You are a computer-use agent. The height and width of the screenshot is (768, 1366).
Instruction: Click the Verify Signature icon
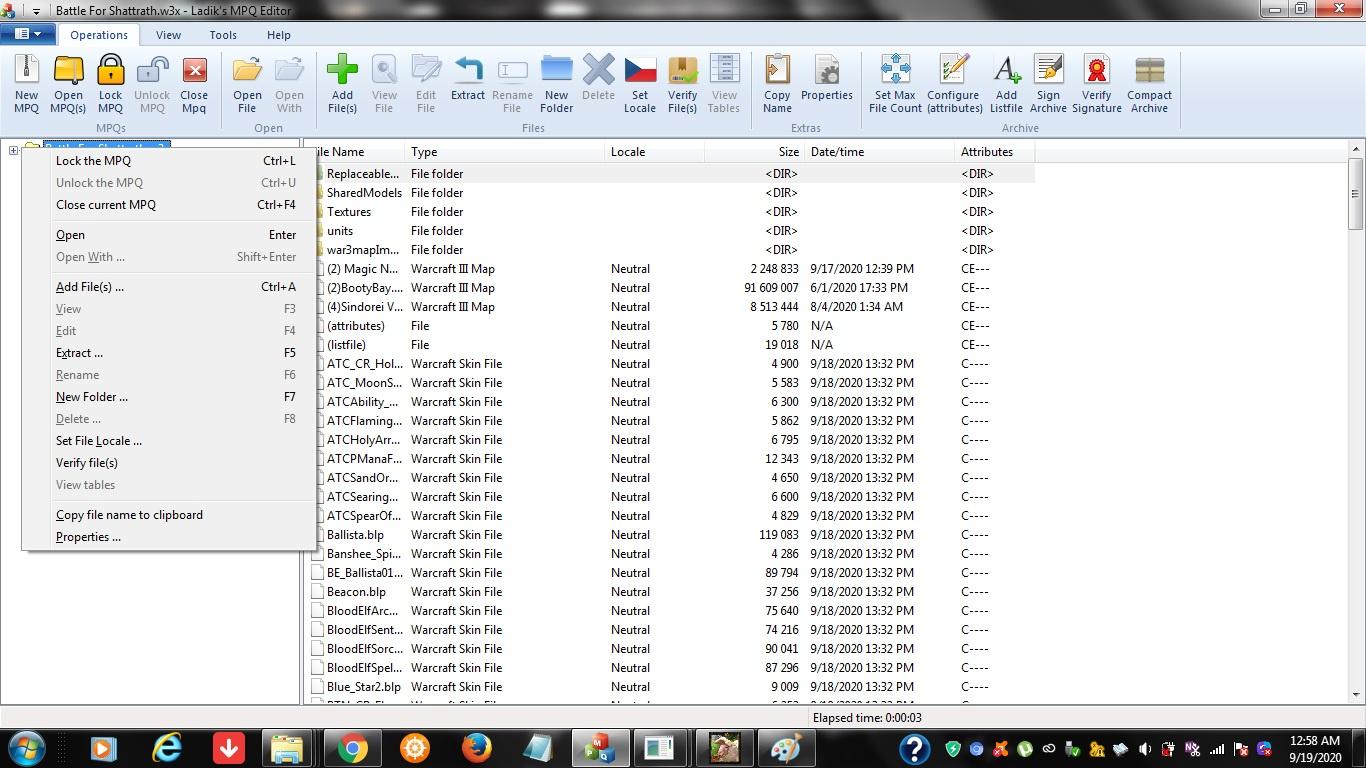tap(1097, 84)
